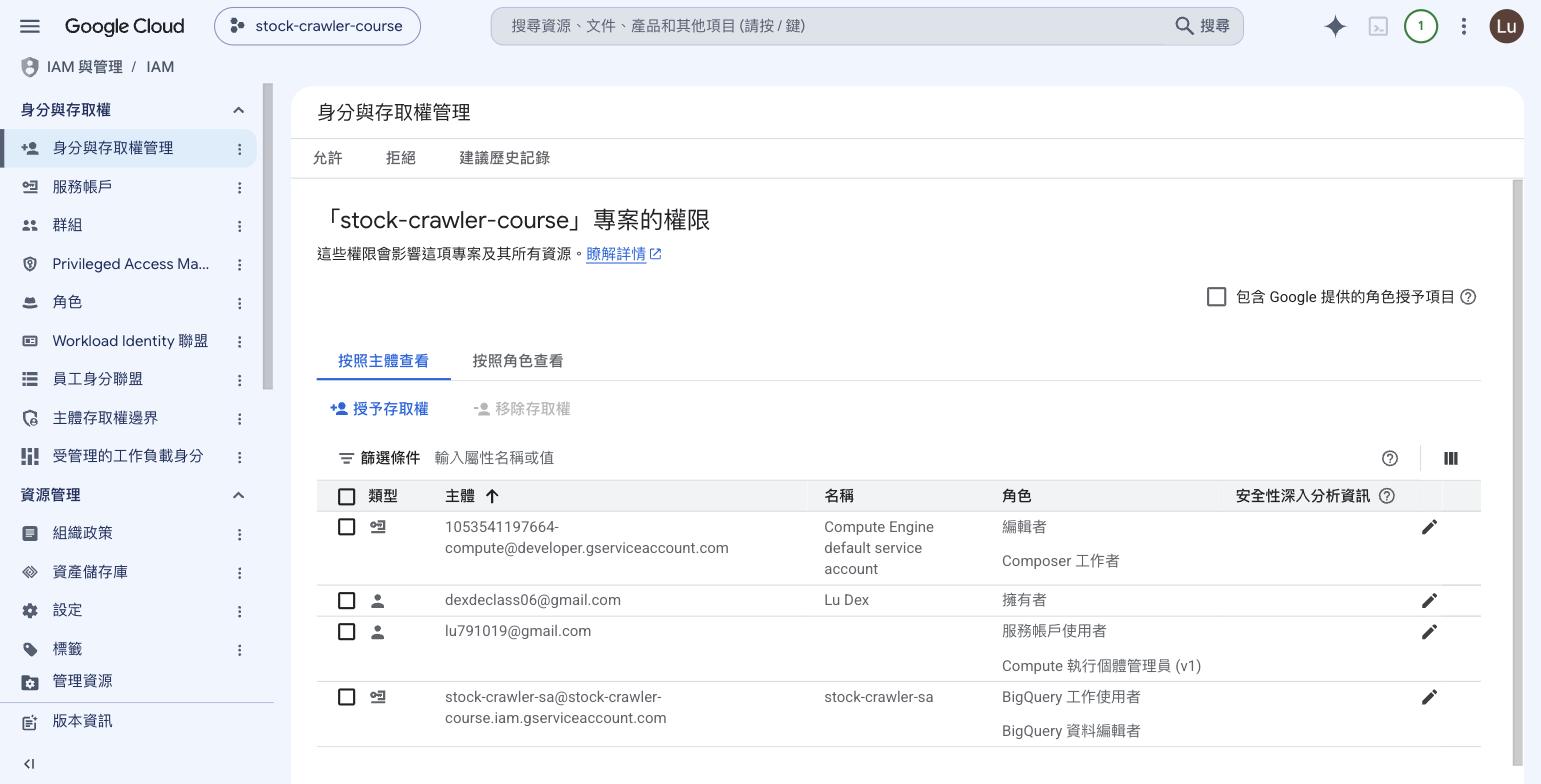Image resolution: width=1541 pixels, height=784 pixels.
Task: Switch to the 拒絕 tab
Action: [x=401, y=158]
